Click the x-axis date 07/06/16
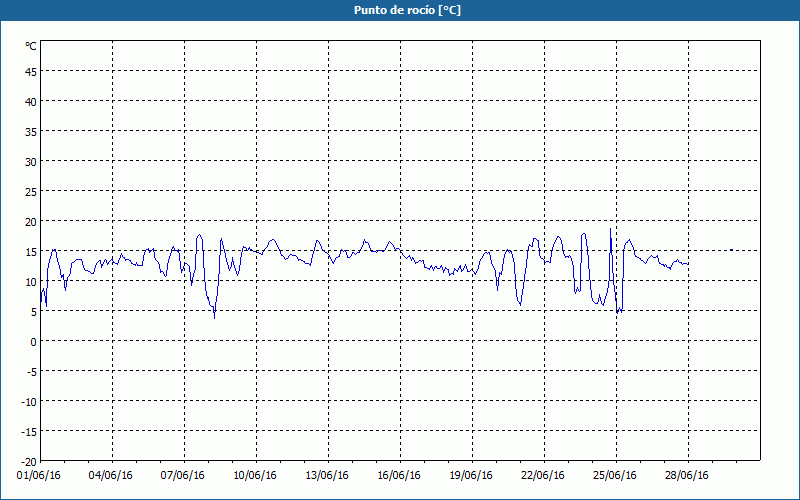This screenshot has width=800, height=500. coord(183,476)
